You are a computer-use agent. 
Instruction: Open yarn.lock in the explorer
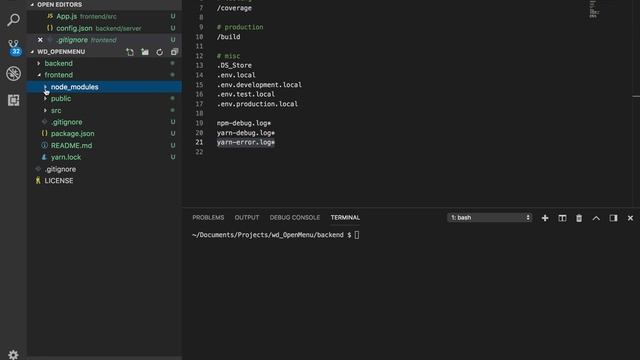click(x=104, y=157)
